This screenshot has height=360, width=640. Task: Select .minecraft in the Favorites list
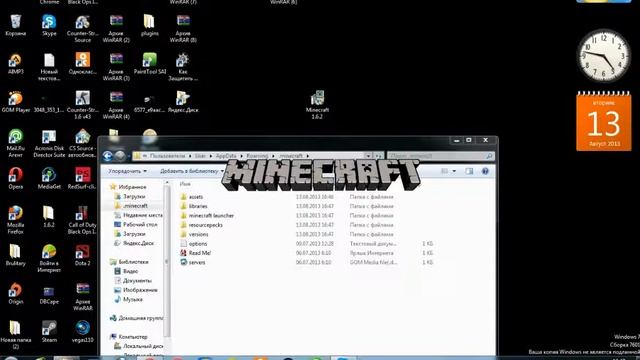click(x=136, y=206)
